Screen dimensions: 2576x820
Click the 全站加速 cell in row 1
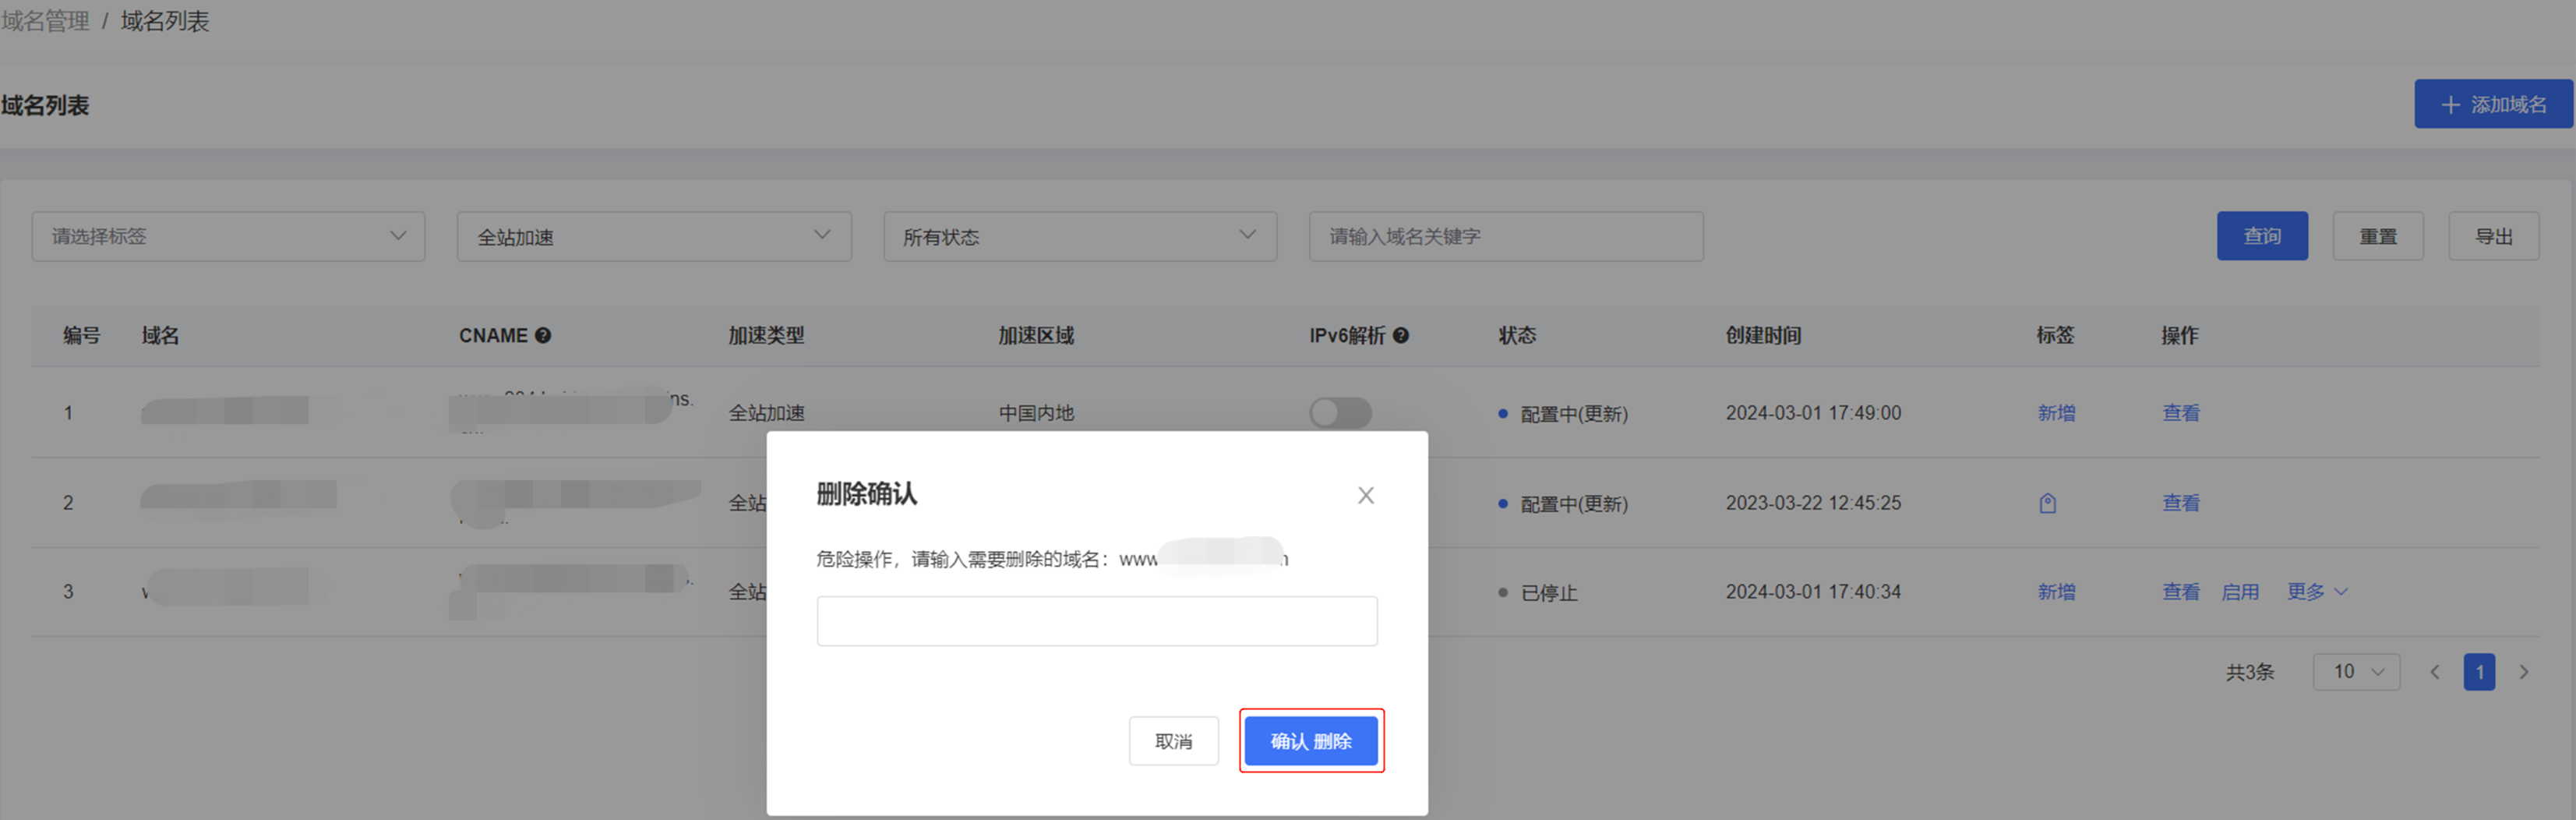point(766,413)
